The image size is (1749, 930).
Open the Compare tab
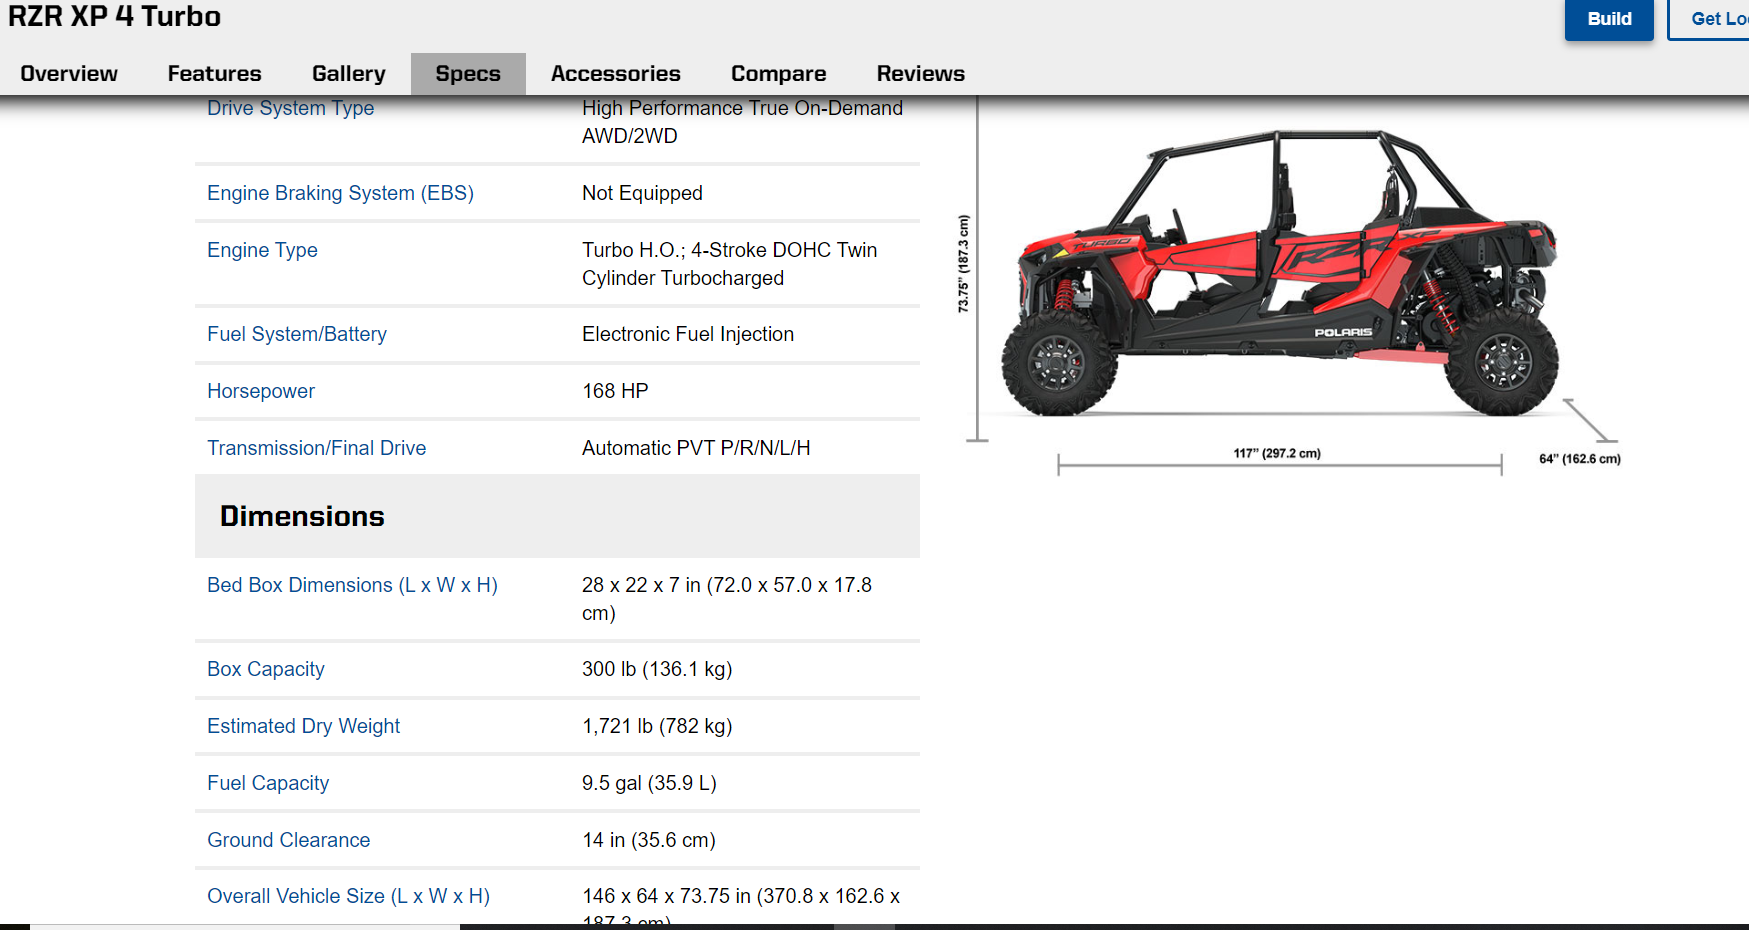(779, 74)
